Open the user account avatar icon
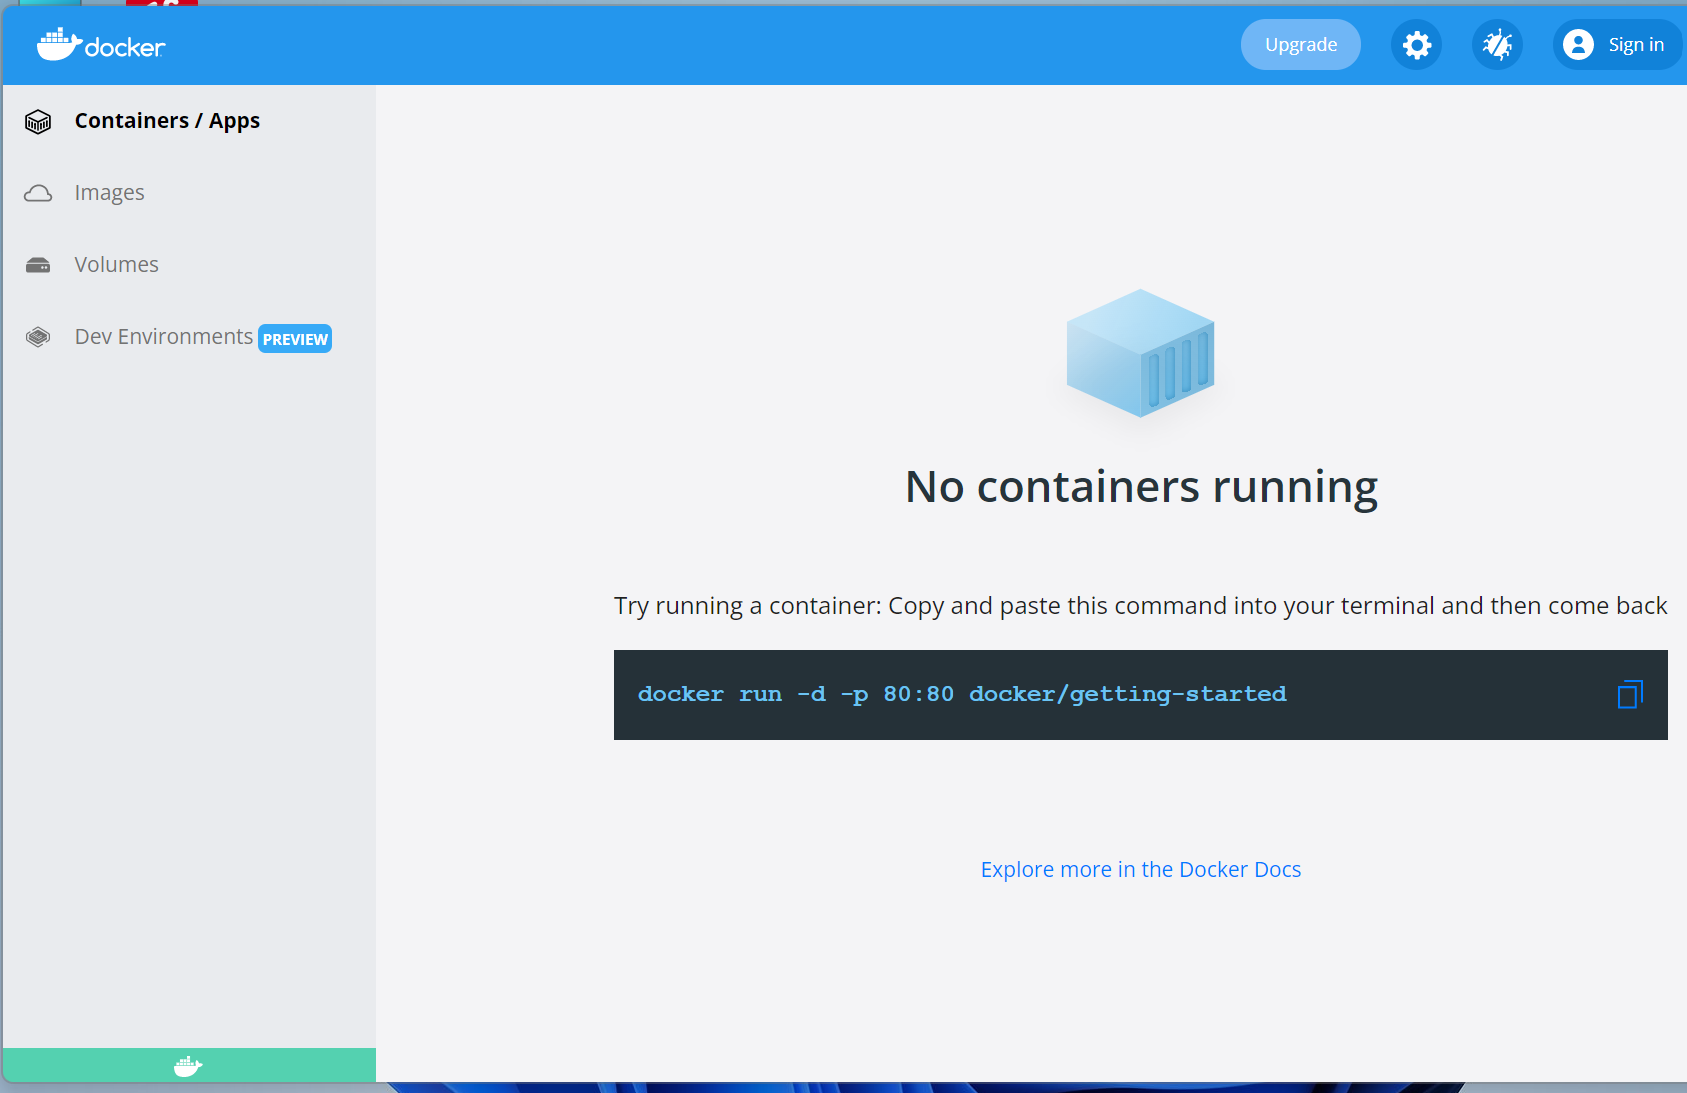The width and height of the screenshot is (1687, 1093). 1578,44
